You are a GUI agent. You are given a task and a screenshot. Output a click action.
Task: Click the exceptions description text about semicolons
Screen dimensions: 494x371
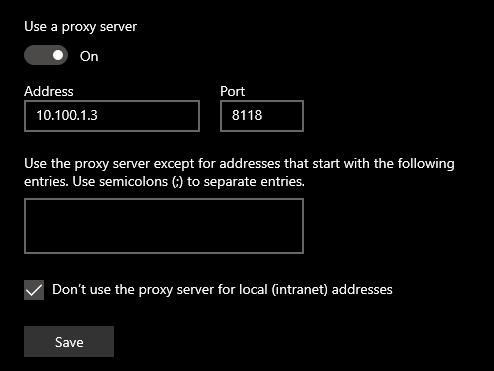click(239, 172)
